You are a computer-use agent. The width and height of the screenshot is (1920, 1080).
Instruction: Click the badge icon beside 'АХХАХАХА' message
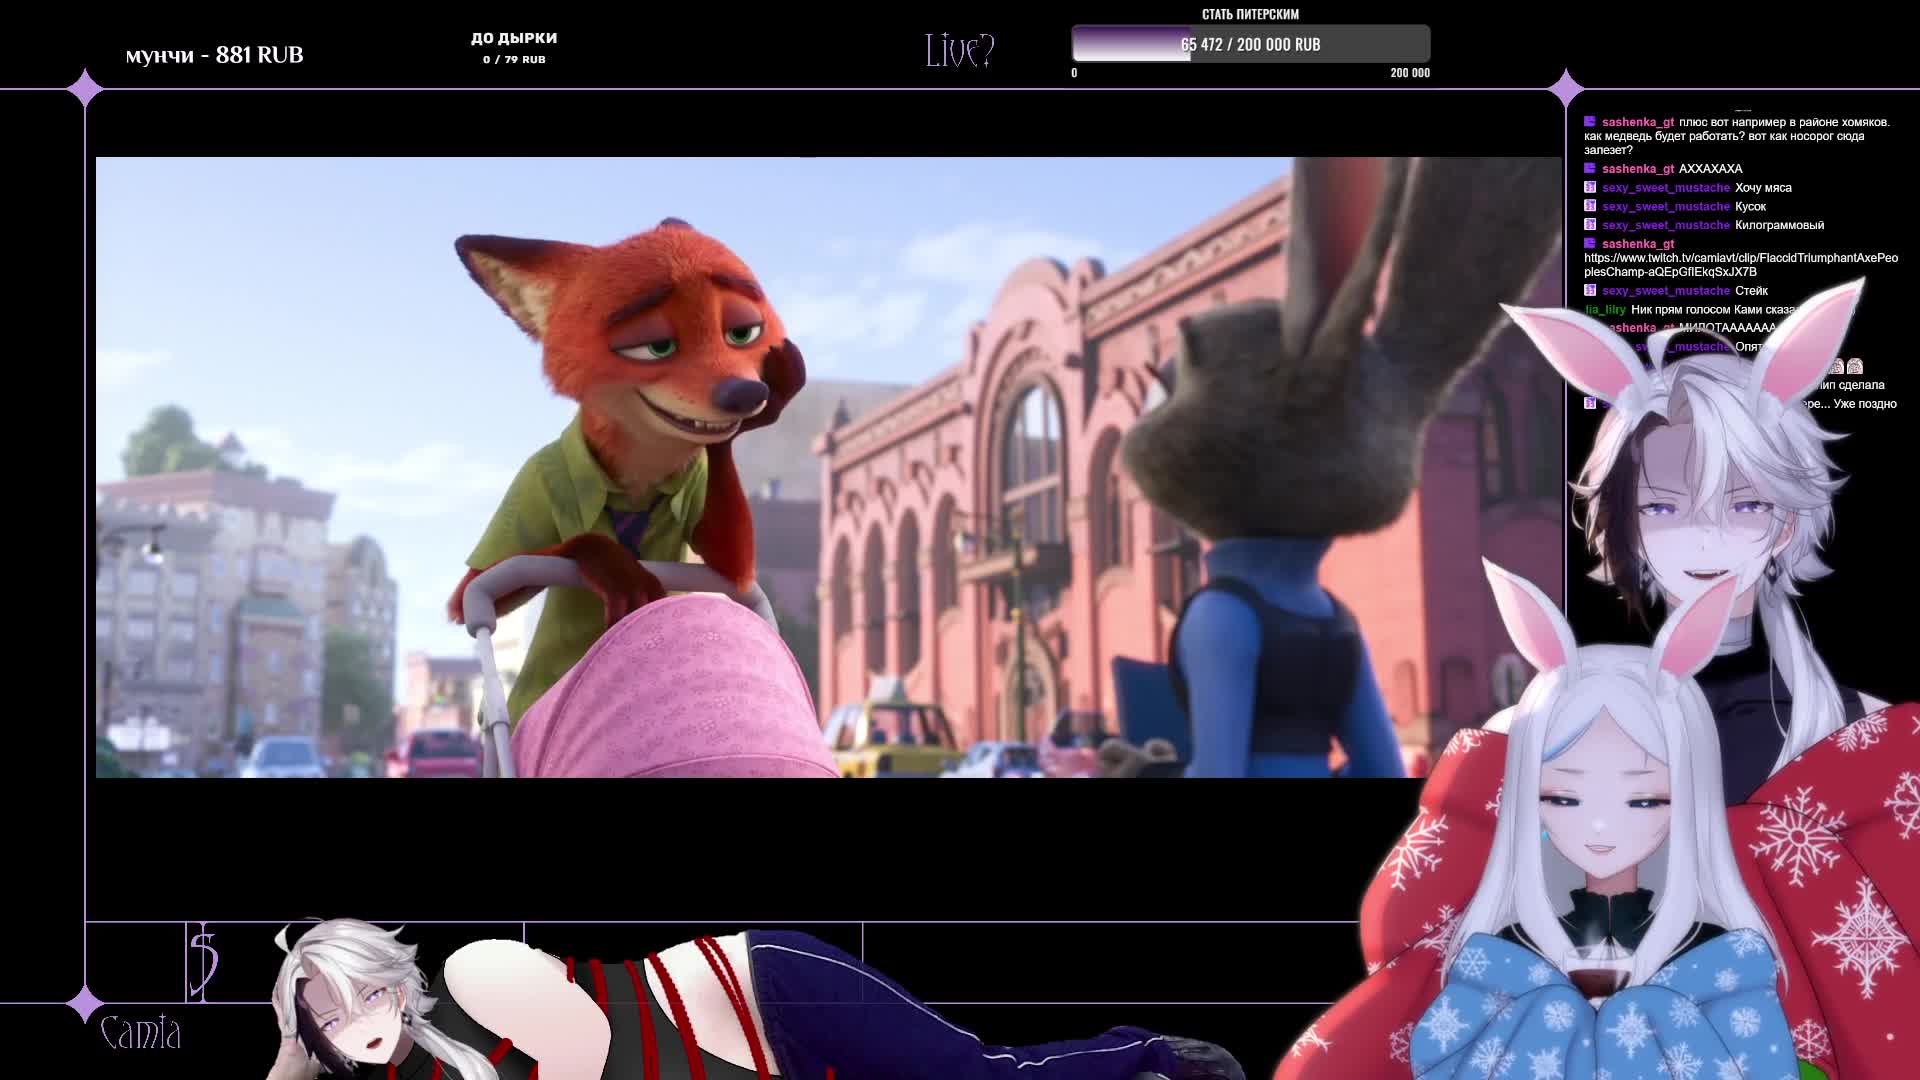click(1590, 169)
